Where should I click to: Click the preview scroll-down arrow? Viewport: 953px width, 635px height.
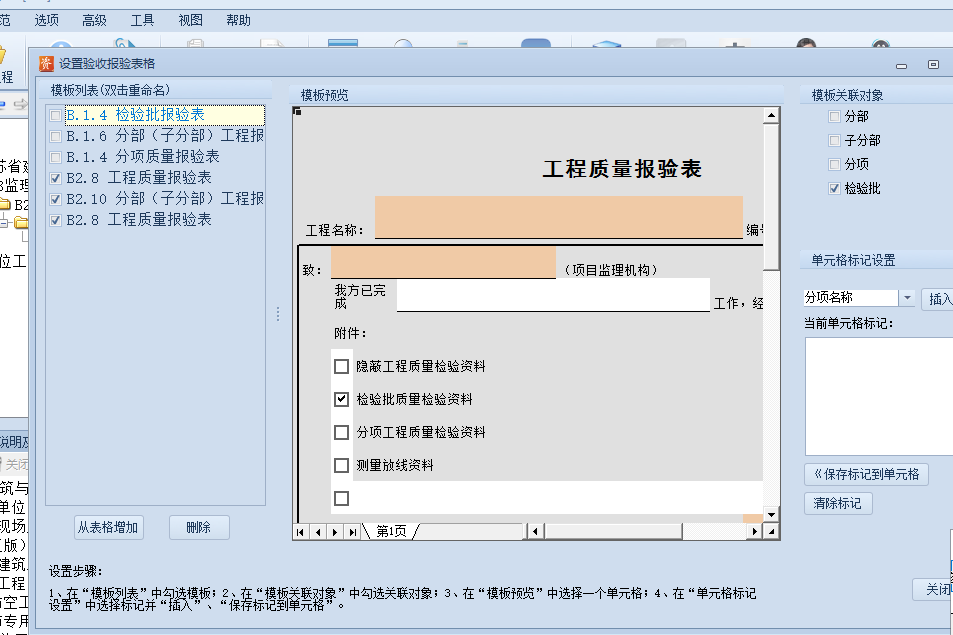771,515
